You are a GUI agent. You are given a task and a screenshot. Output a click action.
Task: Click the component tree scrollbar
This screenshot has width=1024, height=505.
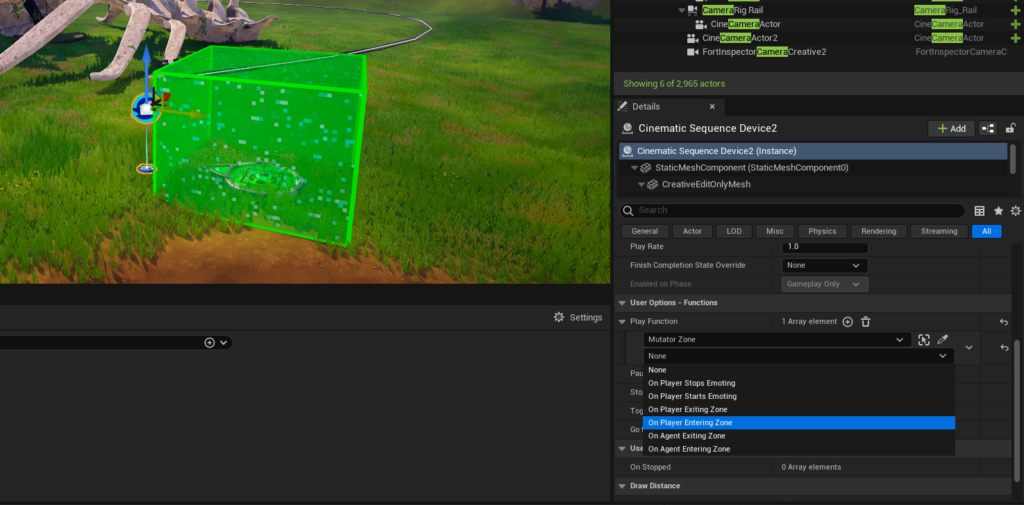click(1014, 159)
